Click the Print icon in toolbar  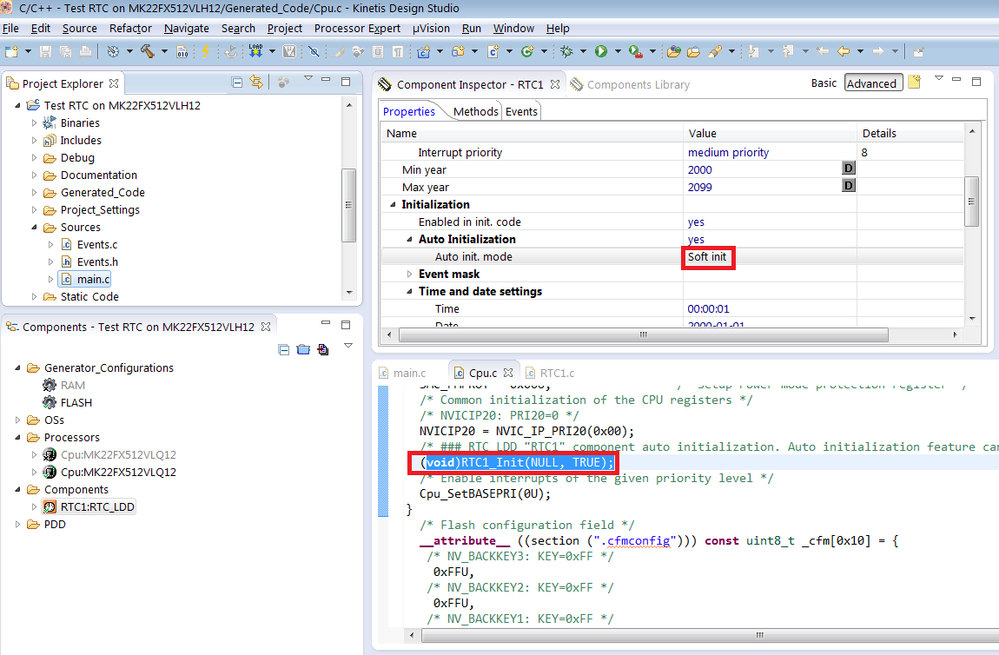click(x=85, y=52)
